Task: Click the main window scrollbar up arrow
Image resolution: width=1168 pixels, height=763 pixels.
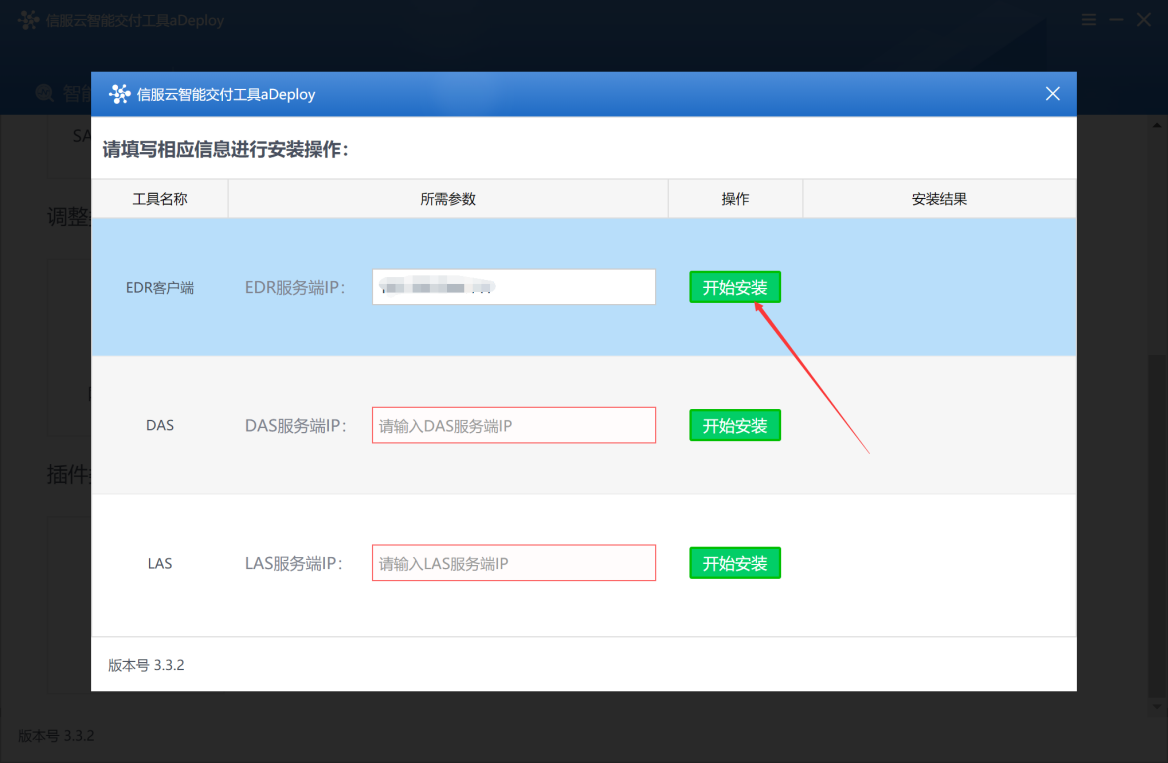Action: (x=1157, y=125)
